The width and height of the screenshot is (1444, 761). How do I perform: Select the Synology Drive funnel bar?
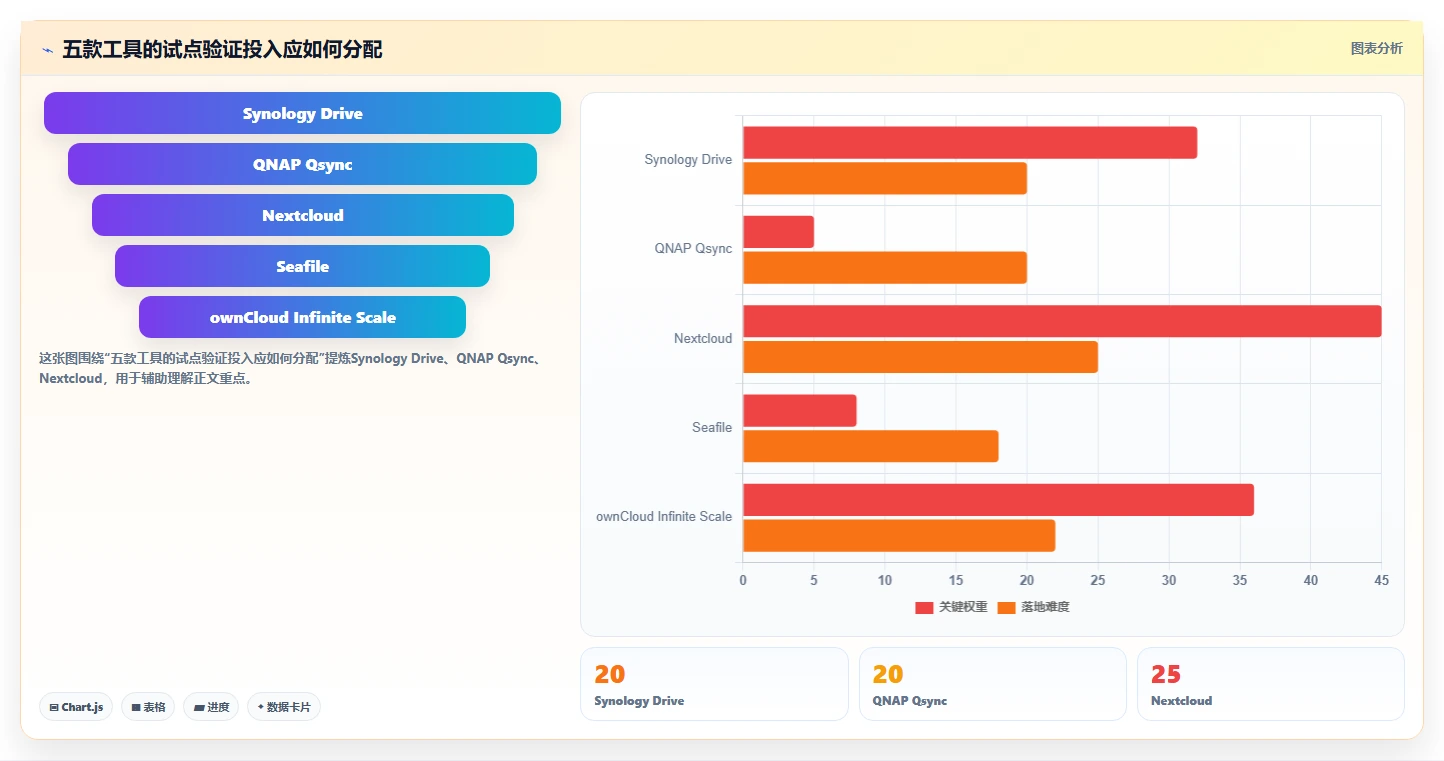(x=302, y=113)
